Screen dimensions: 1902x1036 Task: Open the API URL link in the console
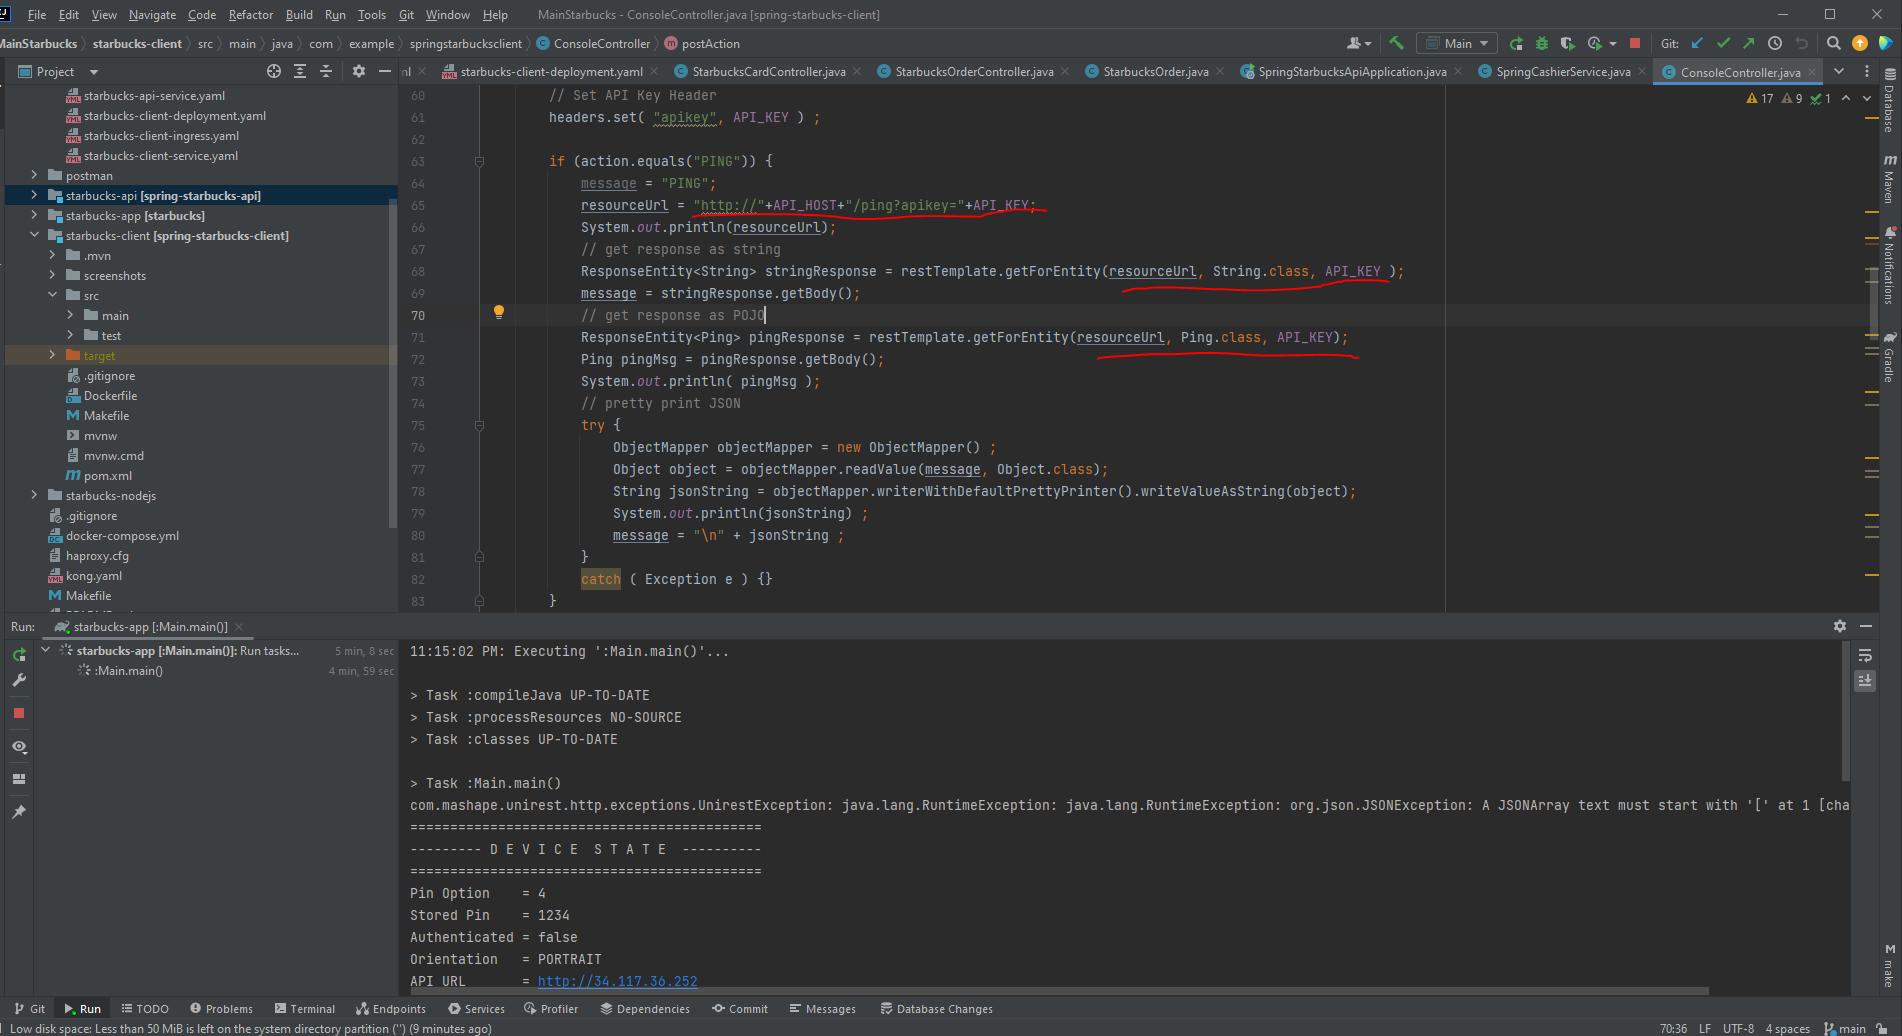pos(617,980)
